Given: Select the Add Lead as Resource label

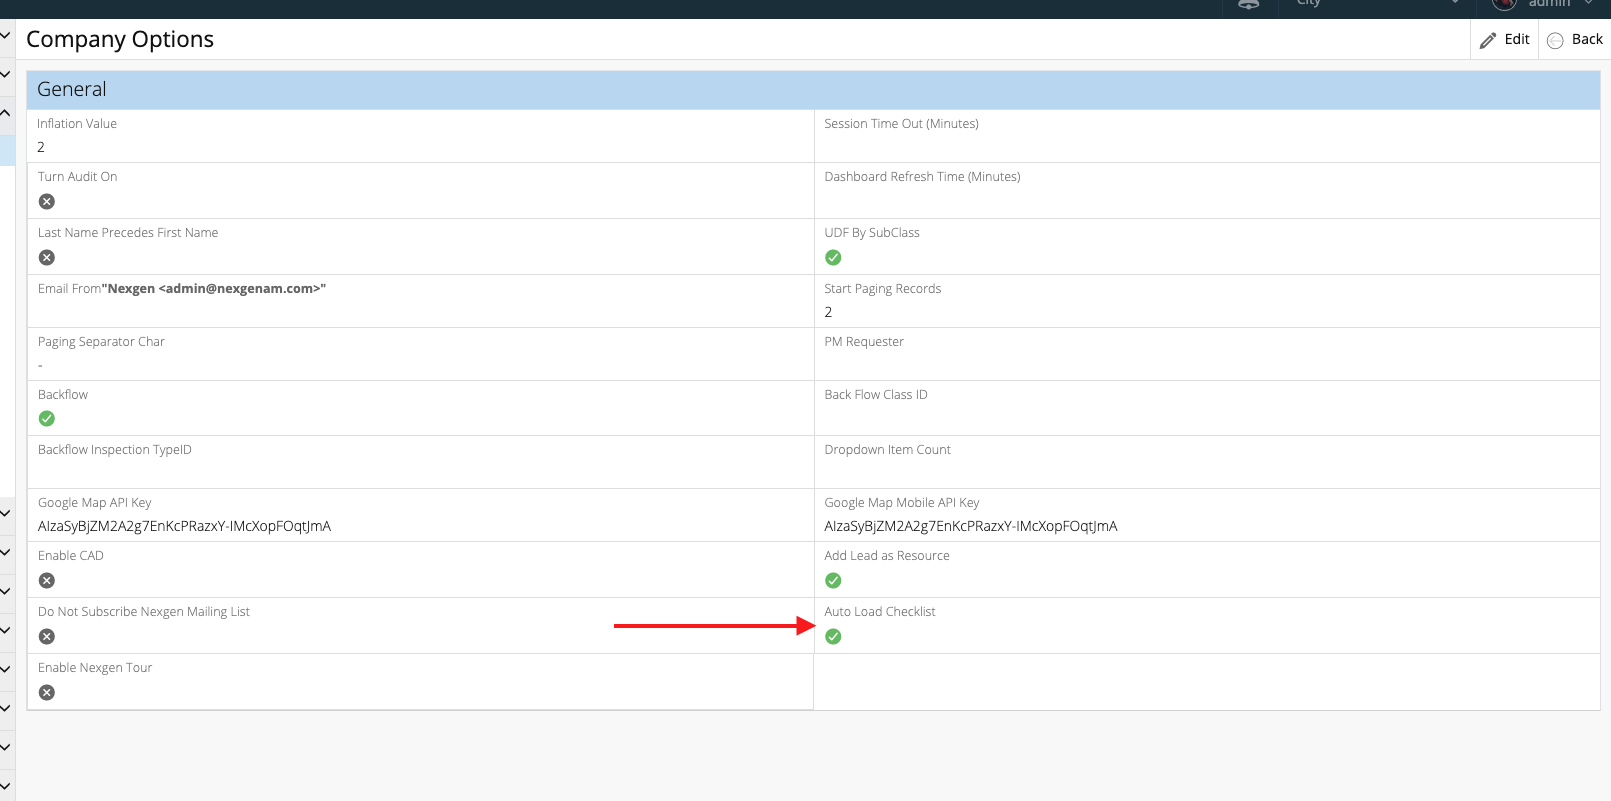Looking at the screenshot, I should click(887, 556).
